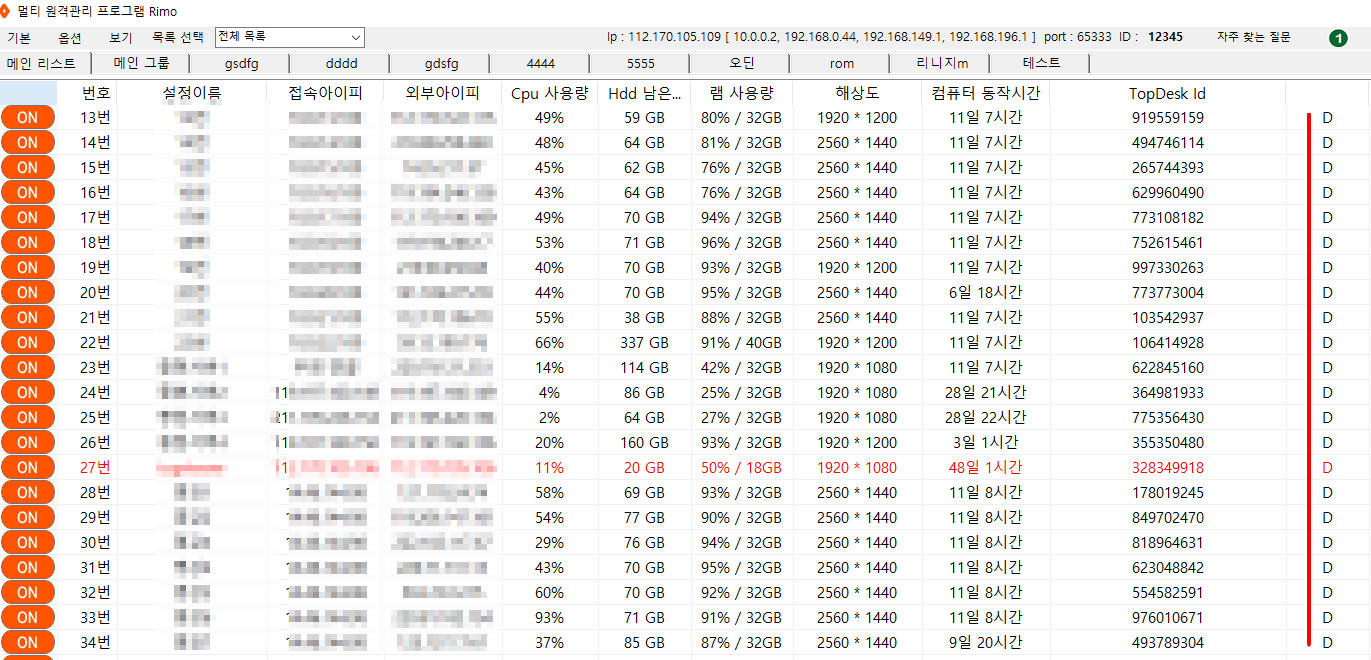Click the 66% CPU usage in row 22번
1371x660 pixels.
tap(549, 343)
